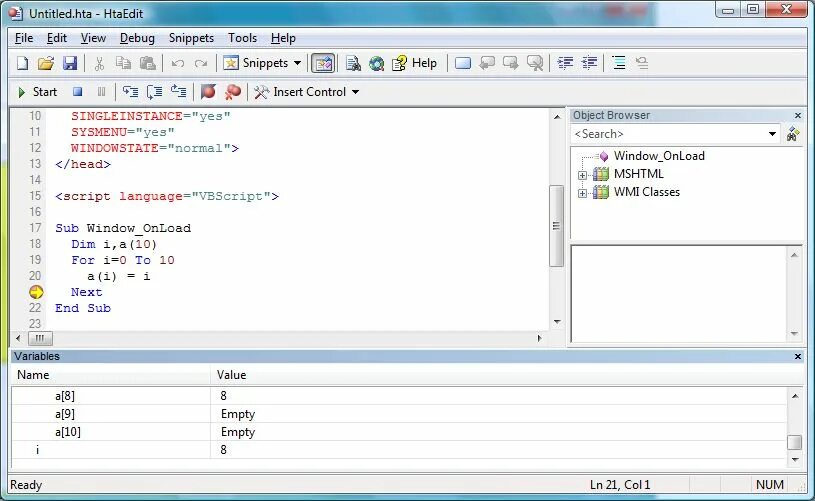This screenshot has width=815, height=501.
Task: Select the variable i row
Action: [x=399, y=450]
